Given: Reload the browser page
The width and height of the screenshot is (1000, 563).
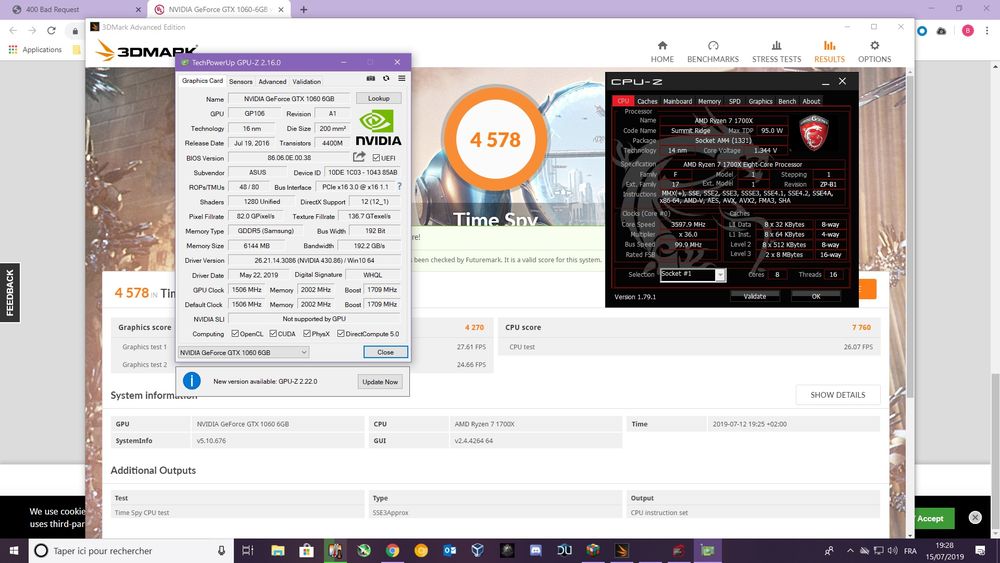Looking at the screenshot, I should tap(51, 31).
